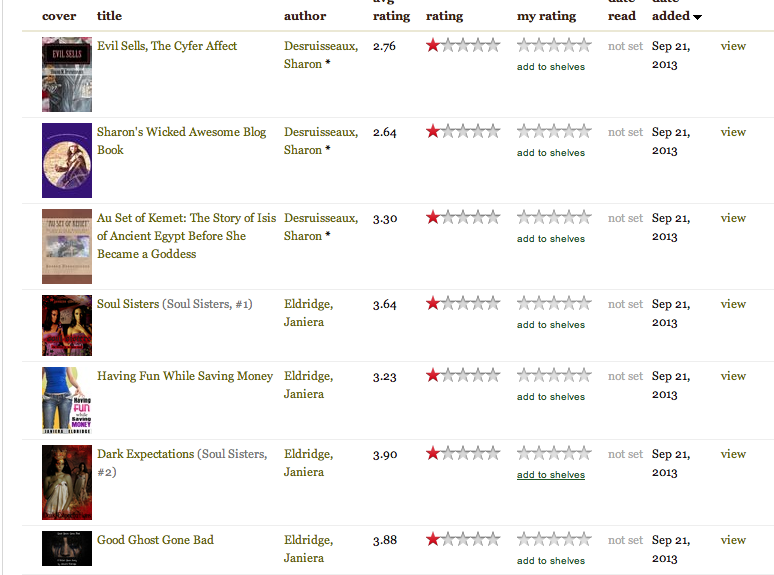Add Good Ghost Gone Bad to shelves

(x=551, y=561)
